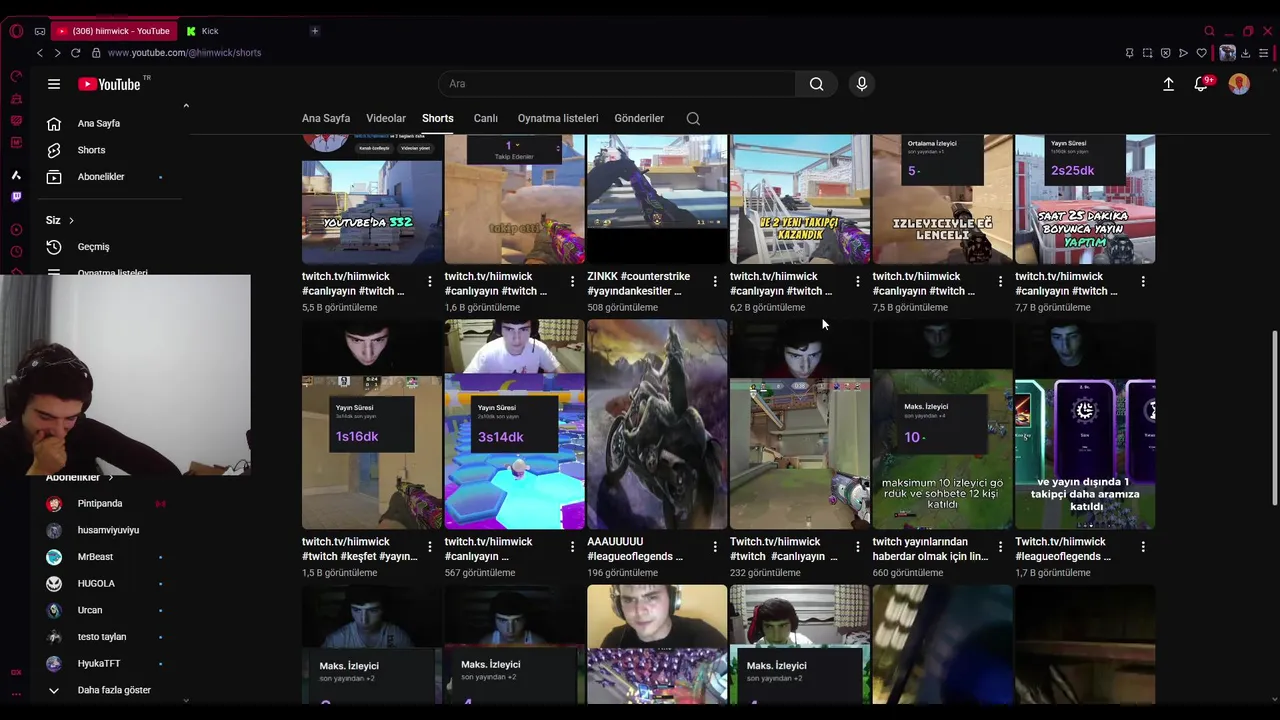
Task: Open three-dot menu for 1,6 B görüntüleme short
Action: tap(573, 282)
